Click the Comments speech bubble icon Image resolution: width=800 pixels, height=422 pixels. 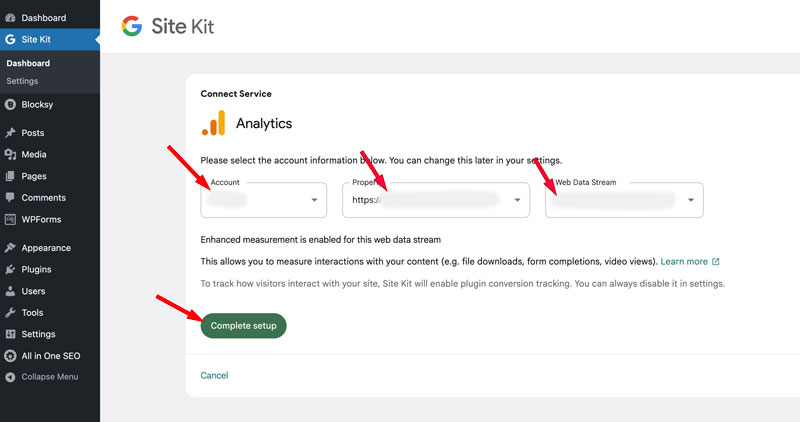point(10,198)
